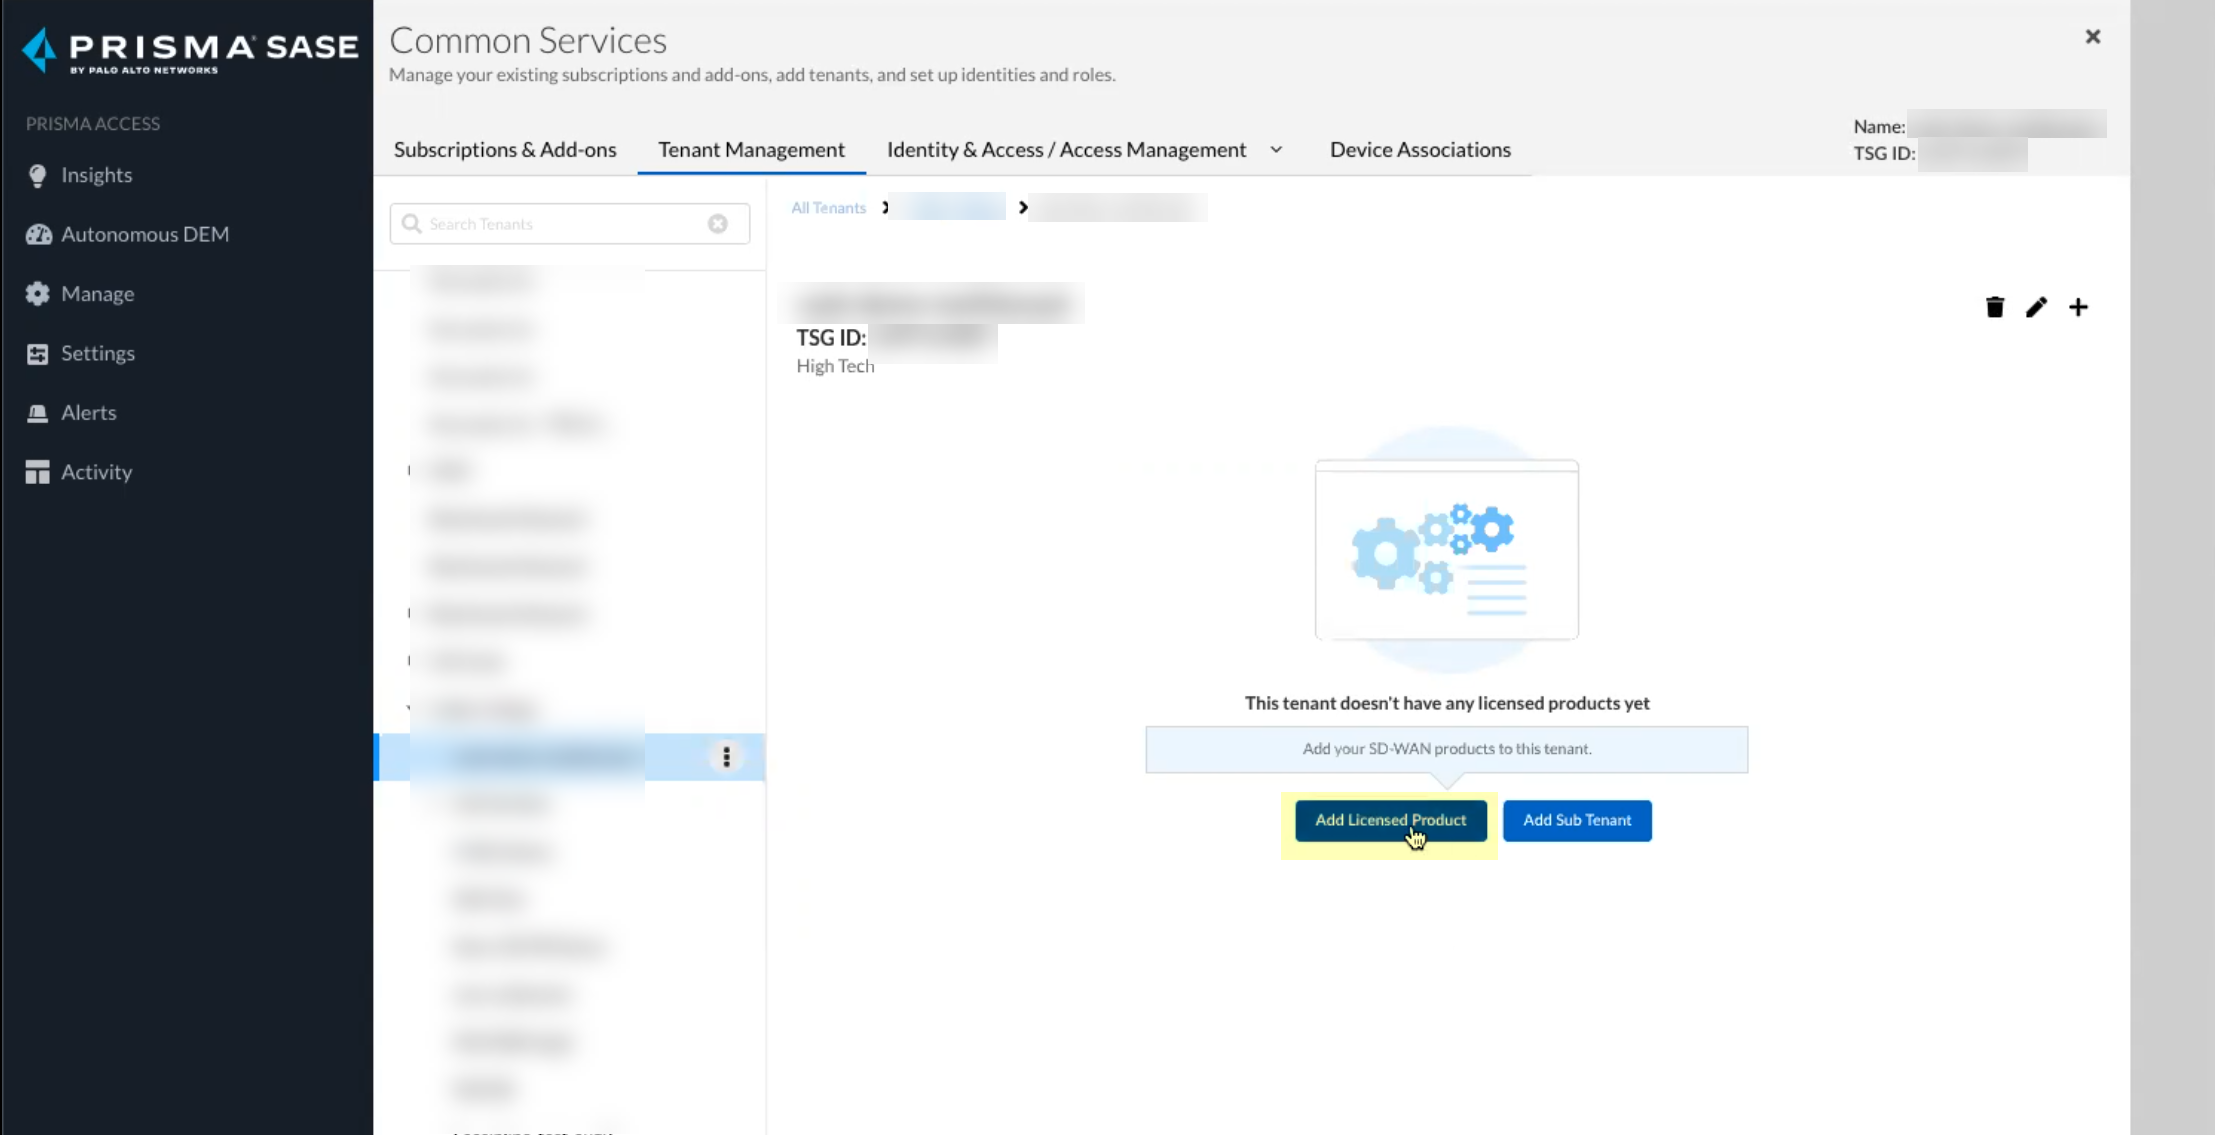Close the Common Services panel

pyautogui.click(x=2092, y=37)
